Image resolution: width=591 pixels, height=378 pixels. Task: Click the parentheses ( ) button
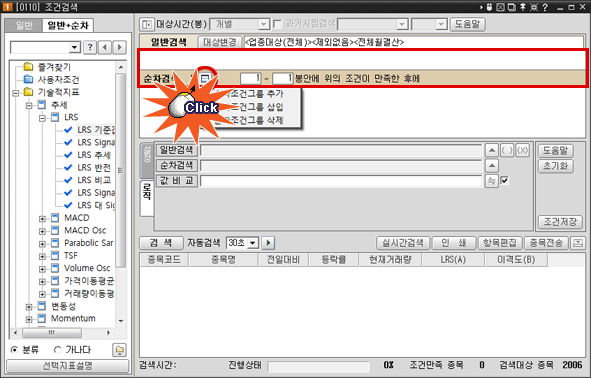[507, 150]
